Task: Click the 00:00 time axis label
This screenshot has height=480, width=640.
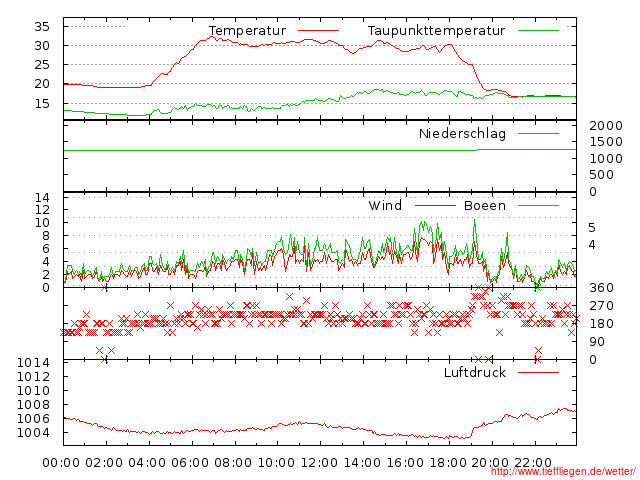Action: pos(61,463)
